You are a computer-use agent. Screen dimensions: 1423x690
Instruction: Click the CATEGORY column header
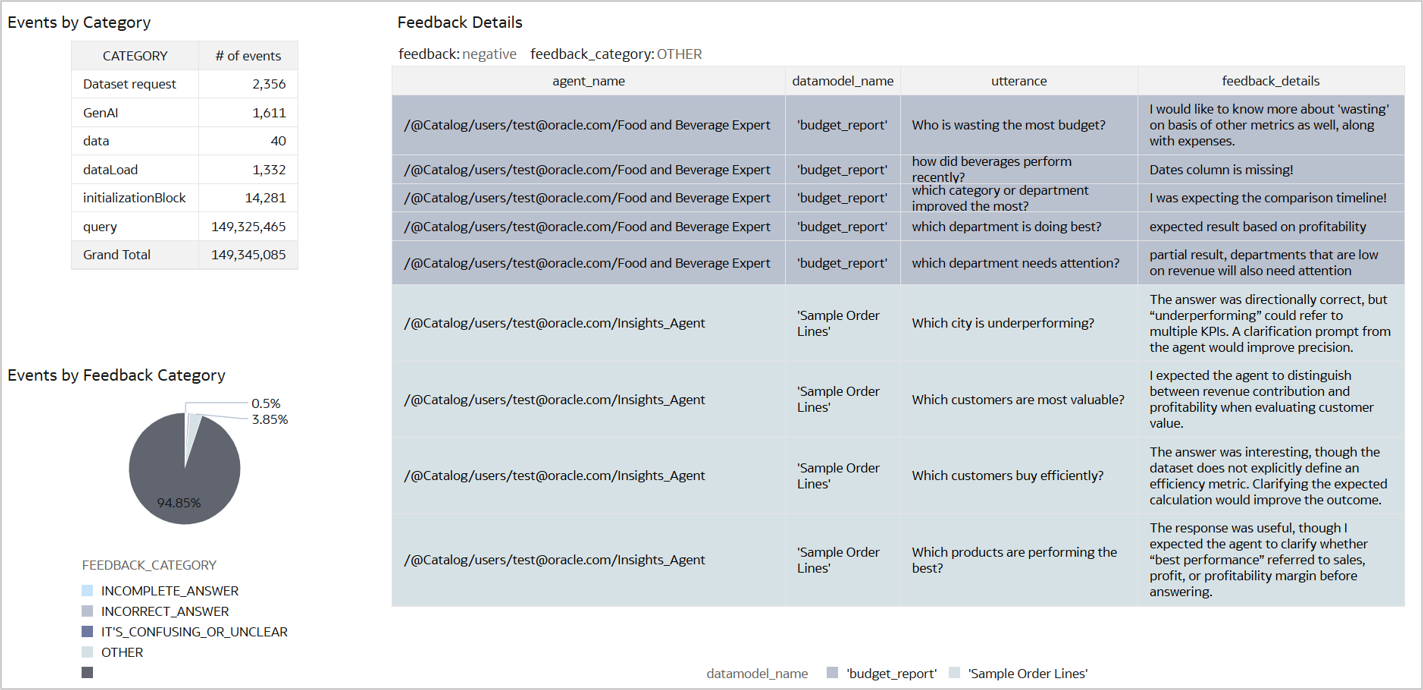click(x=135, y=56)
